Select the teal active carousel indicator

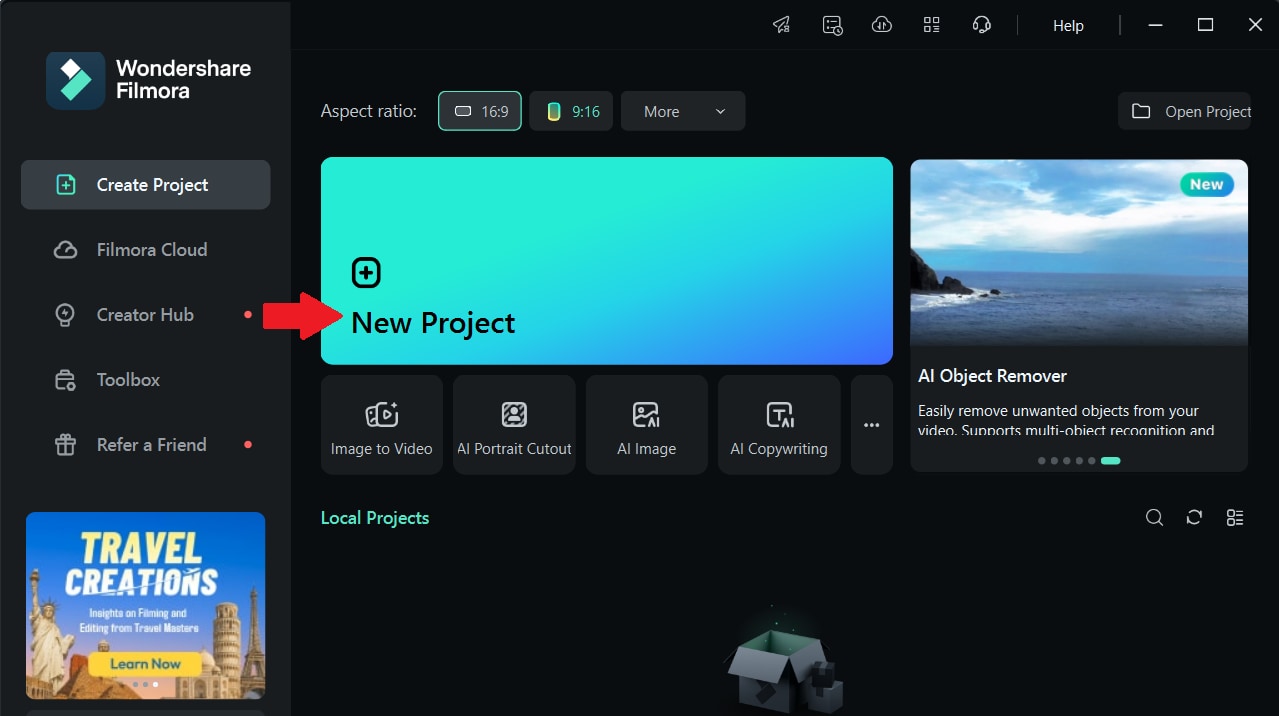pyautogui.click(x=1110, y=461)
